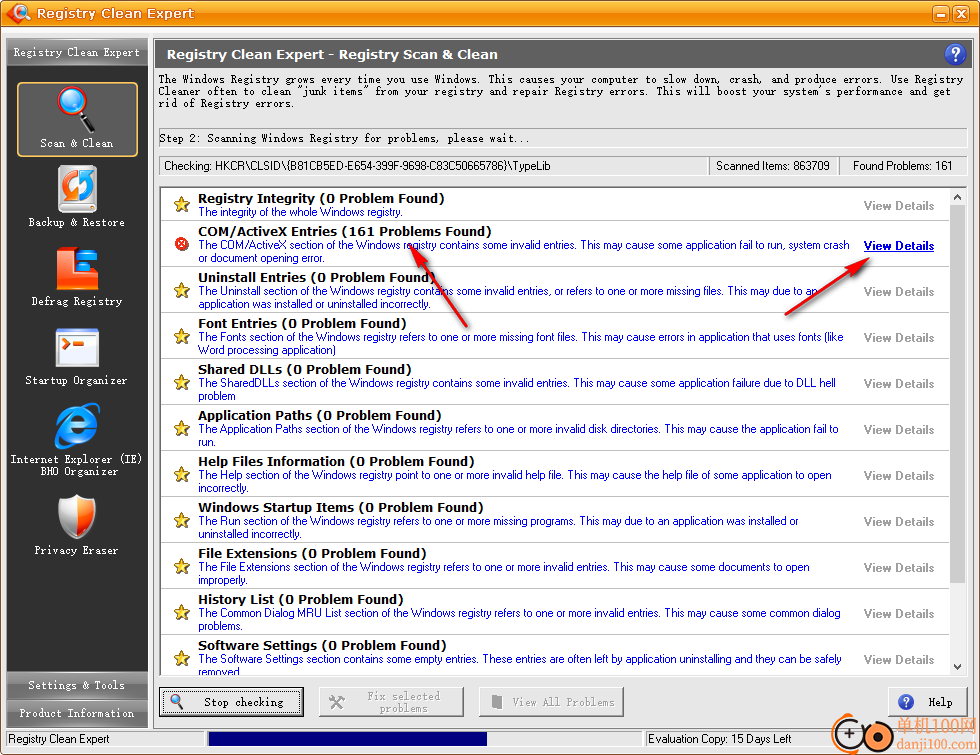The width and height of the screenshot is (980, 755).
Task: Launch the Defrag Registry tool
Action: point(78,276)
